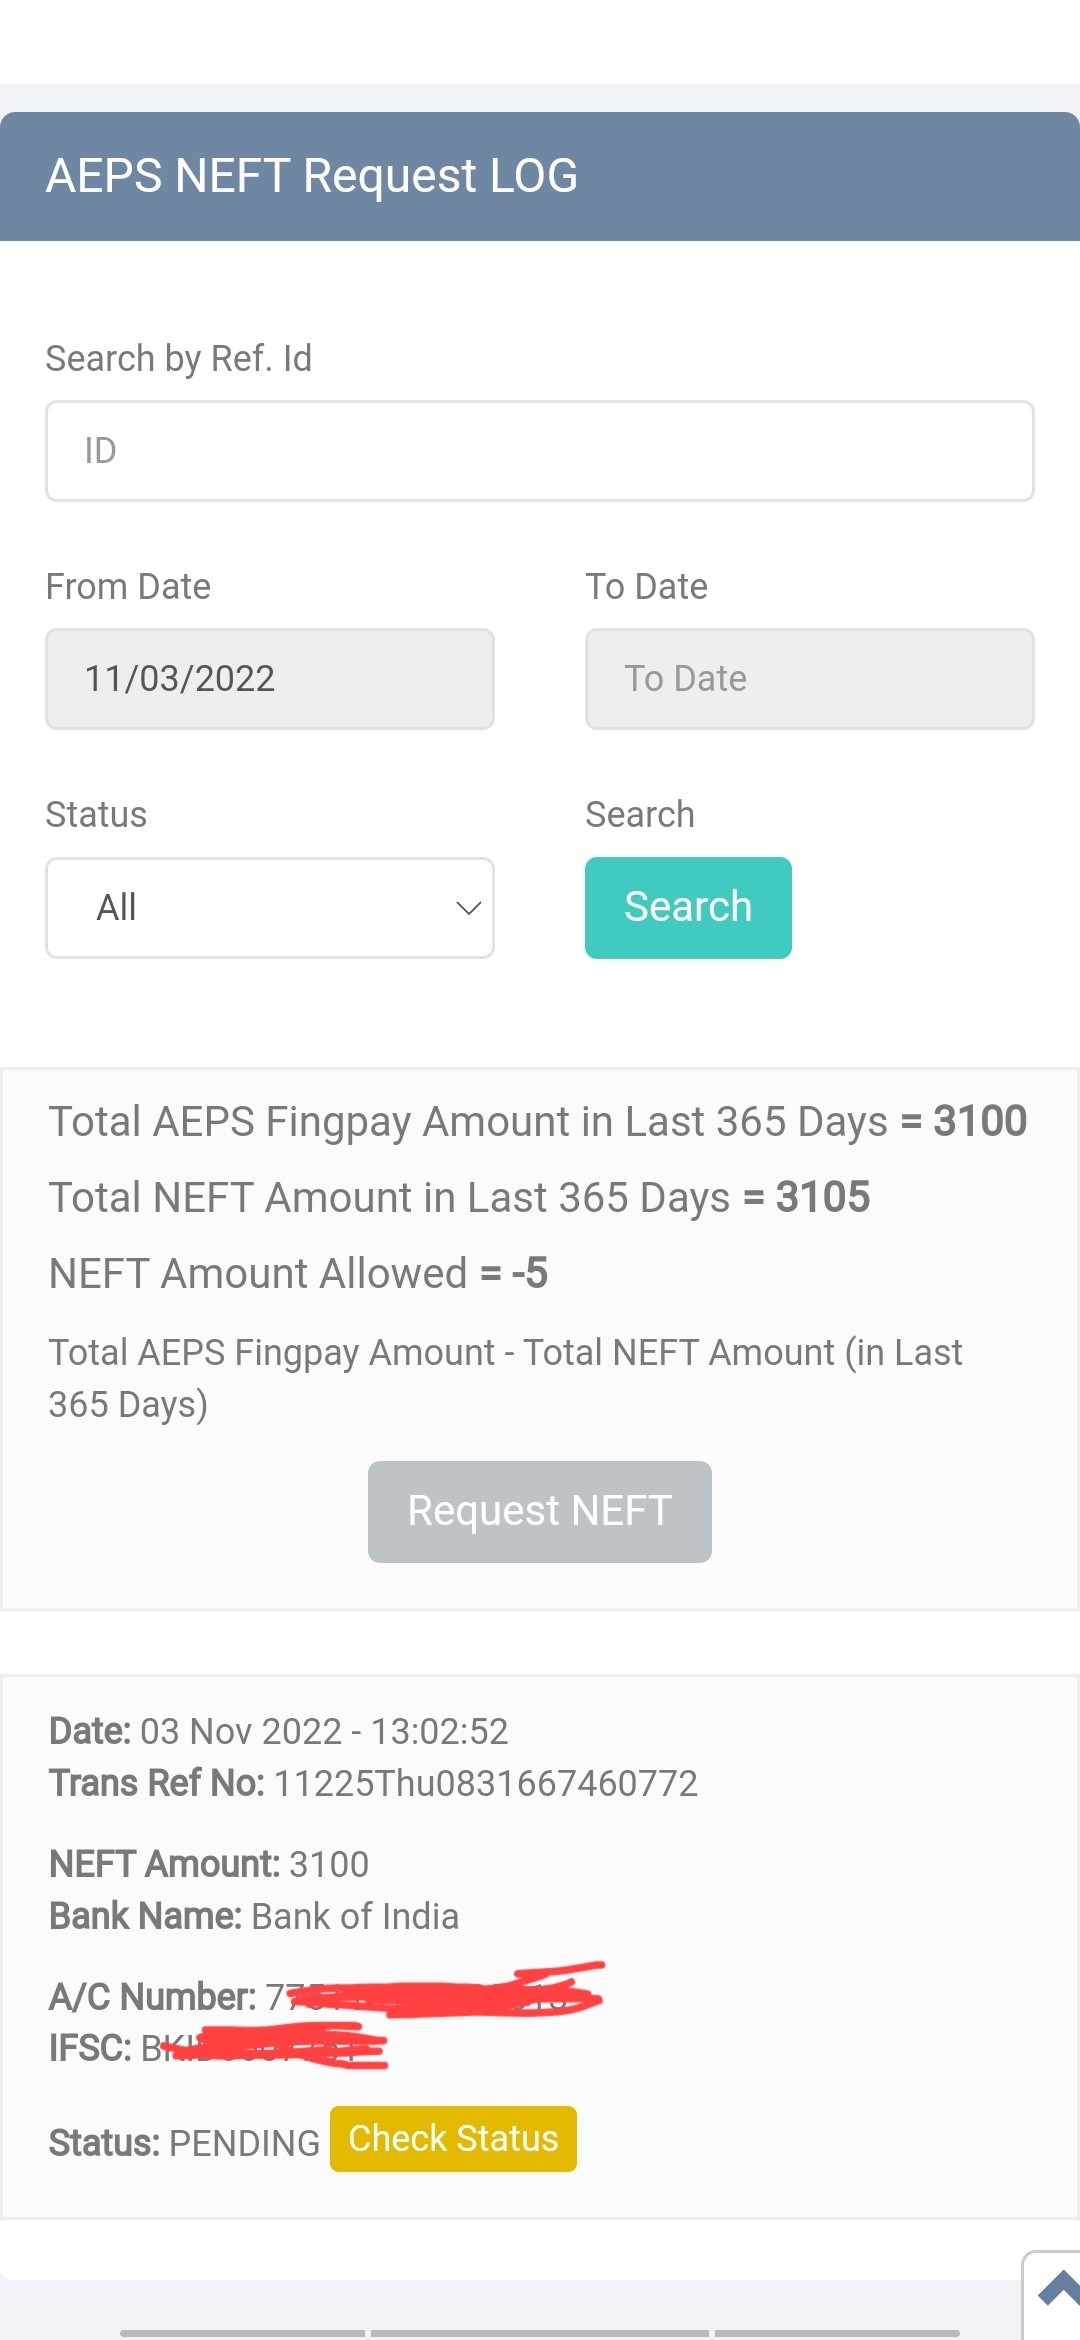
Task: Open the From Date picker field
Action: point(269,679)
